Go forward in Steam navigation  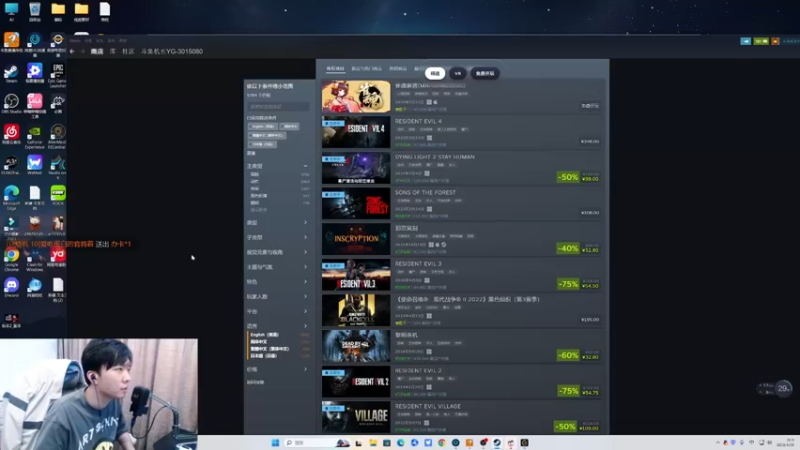point(82,52)
